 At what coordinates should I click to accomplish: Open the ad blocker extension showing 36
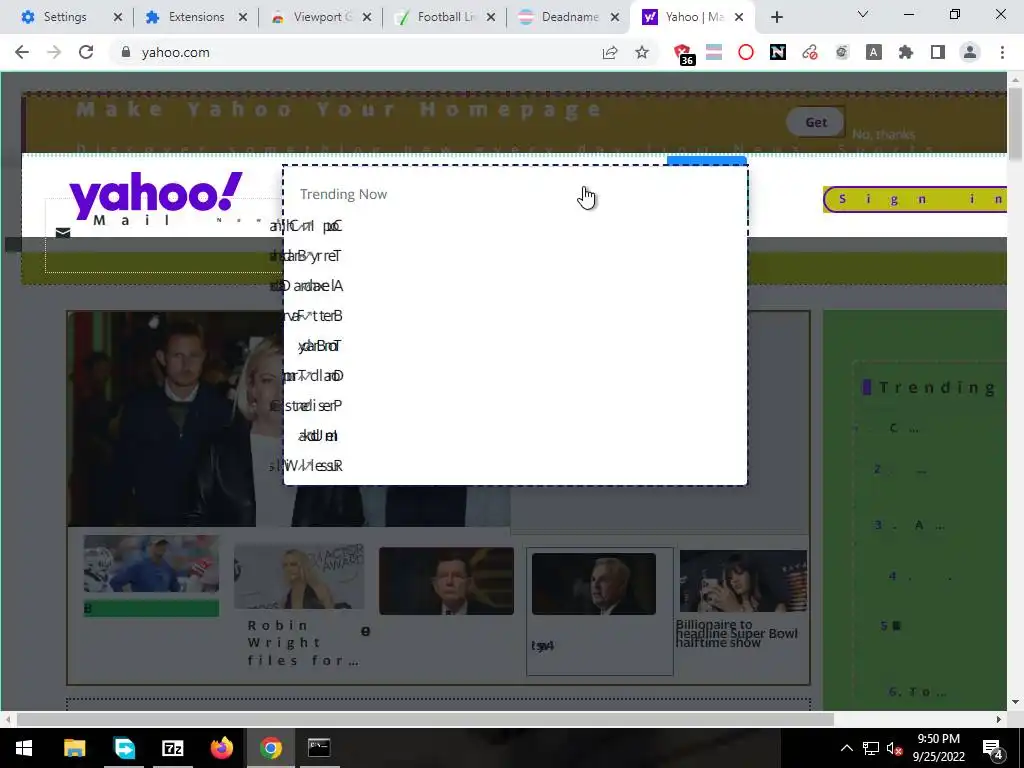click(683, 54)
